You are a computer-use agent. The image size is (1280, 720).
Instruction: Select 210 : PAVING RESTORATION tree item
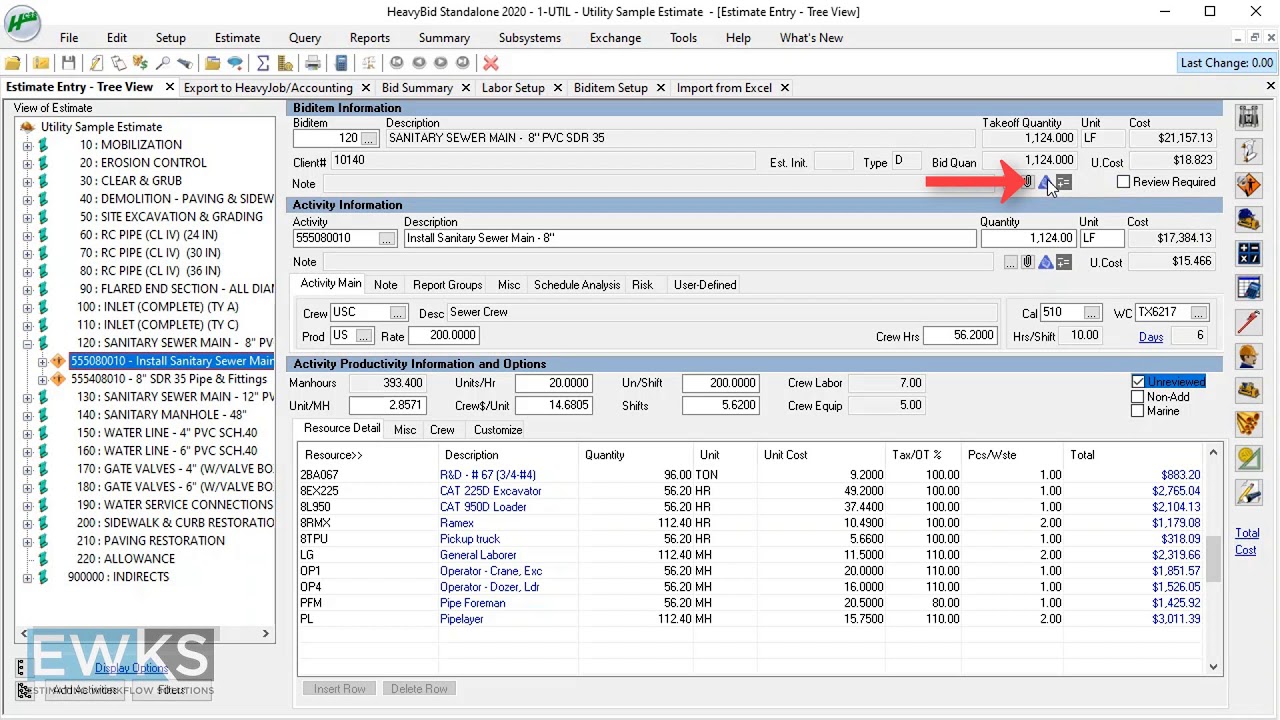coord(151,541)
